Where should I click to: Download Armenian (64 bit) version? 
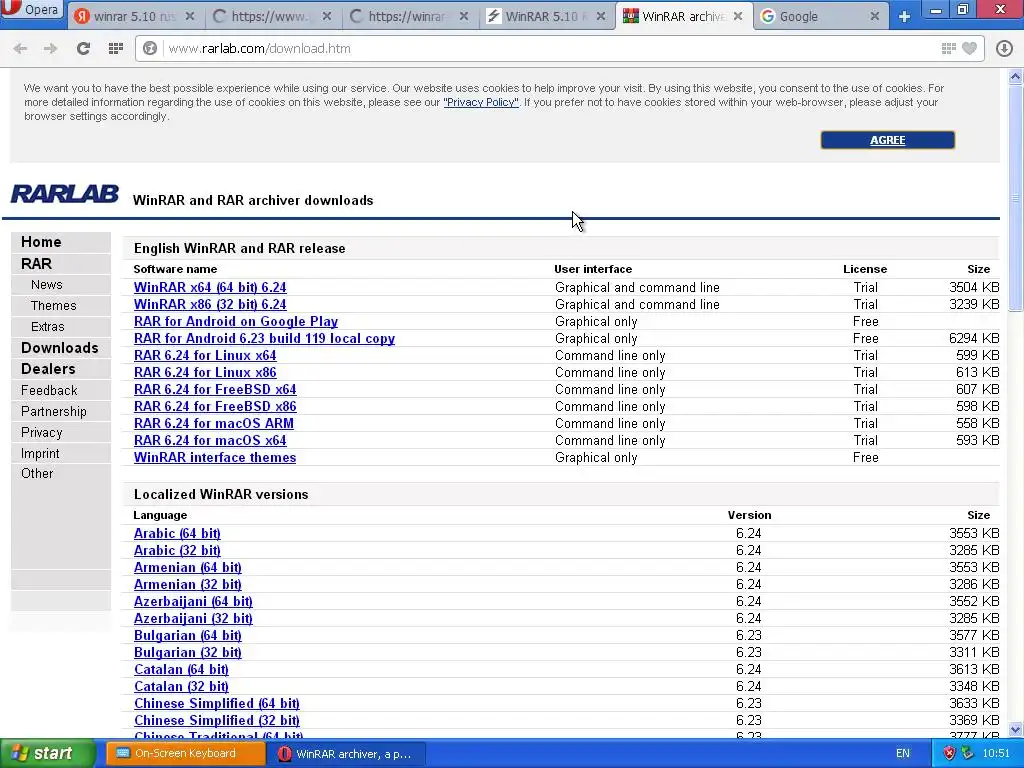click(x=187, y=568)
